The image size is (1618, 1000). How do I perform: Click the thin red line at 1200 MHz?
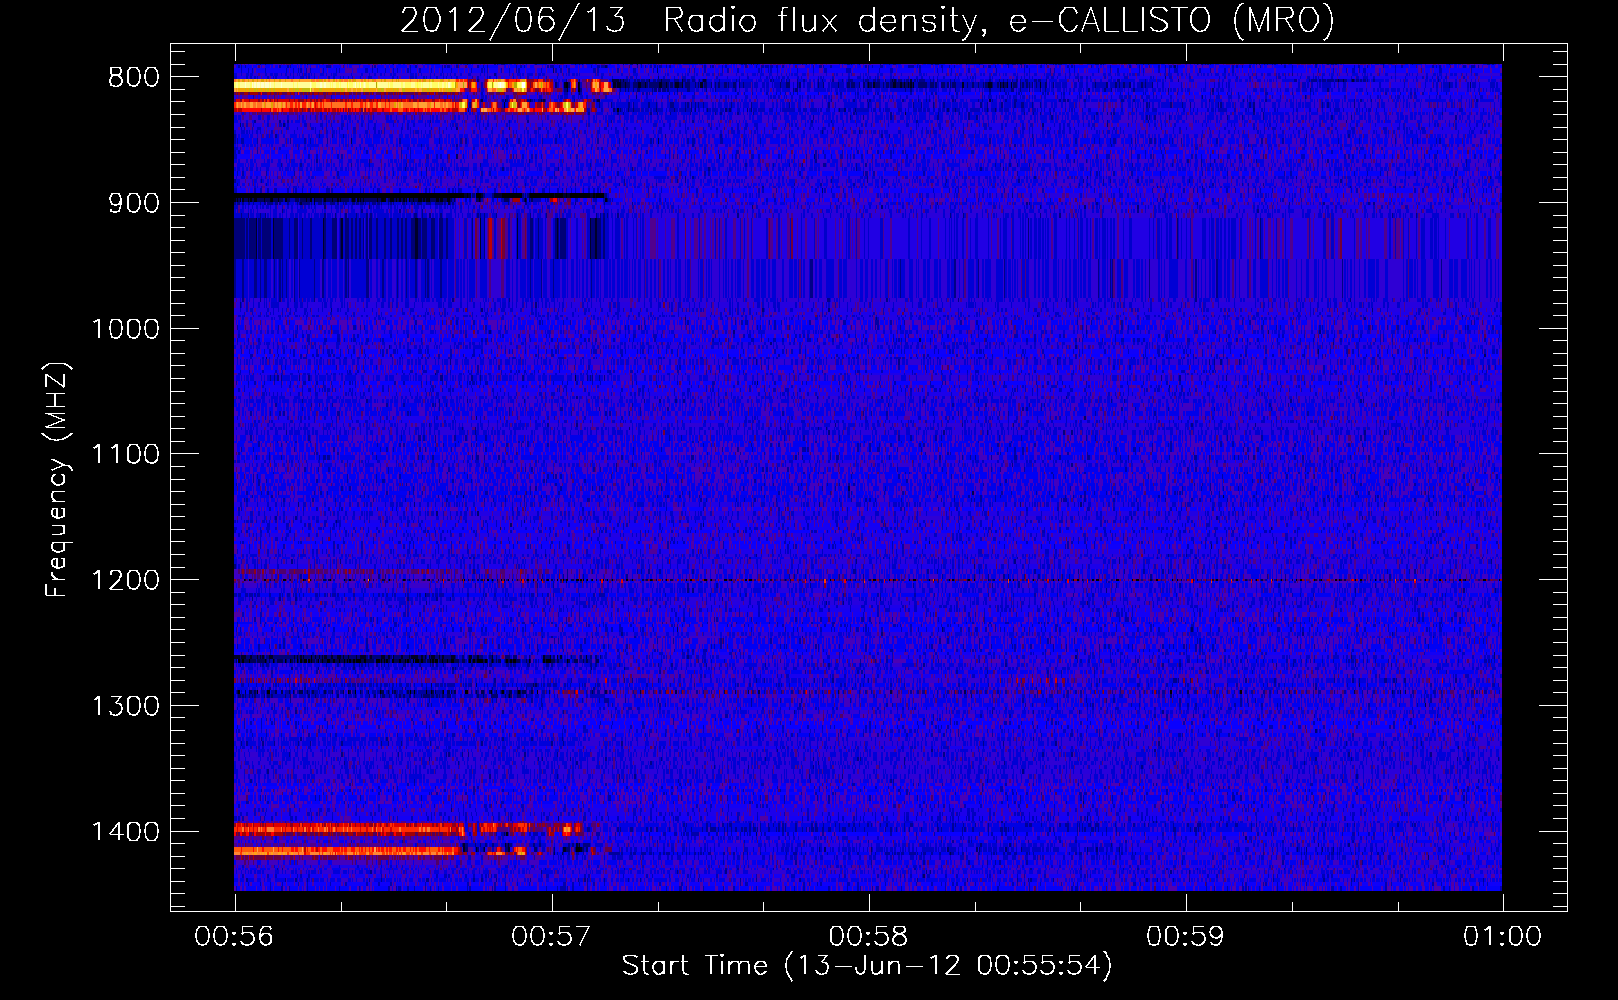[868, 581]
